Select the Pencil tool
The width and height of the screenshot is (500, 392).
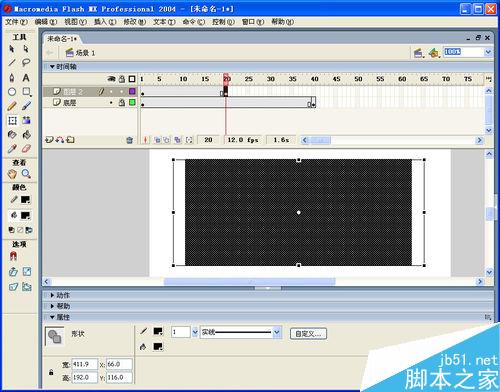[12, 106]
